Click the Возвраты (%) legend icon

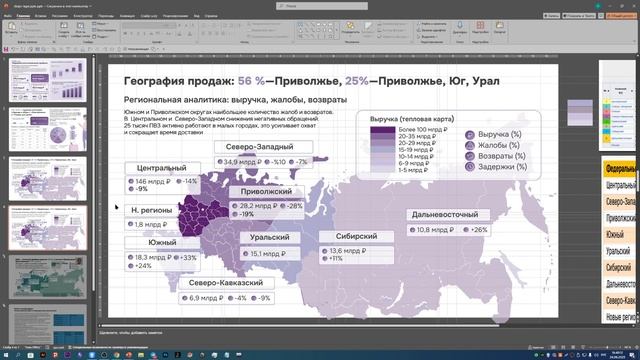click(470, 156)
